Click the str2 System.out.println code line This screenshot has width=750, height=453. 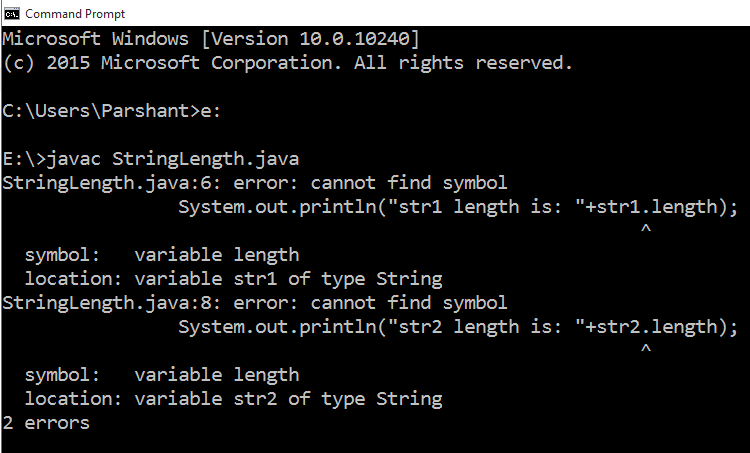[457, 327]
